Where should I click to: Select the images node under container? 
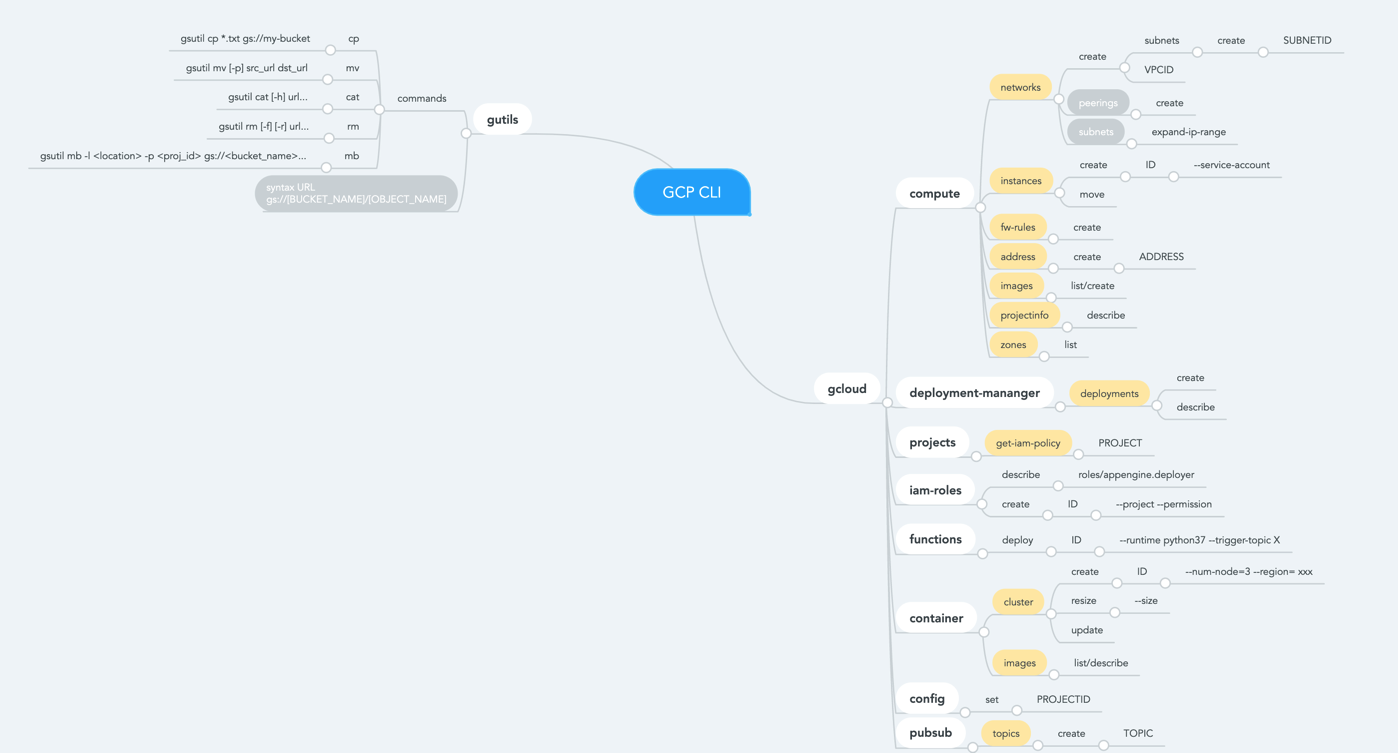(x=1019, y=663)
